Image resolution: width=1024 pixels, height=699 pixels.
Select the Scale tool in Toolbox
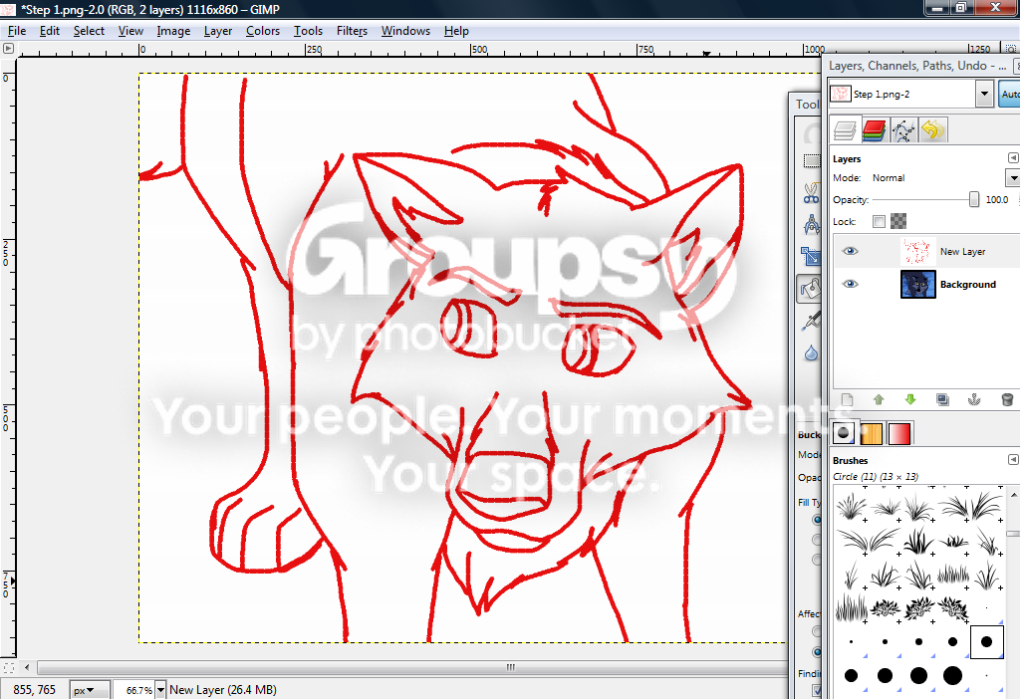(811, 257)
